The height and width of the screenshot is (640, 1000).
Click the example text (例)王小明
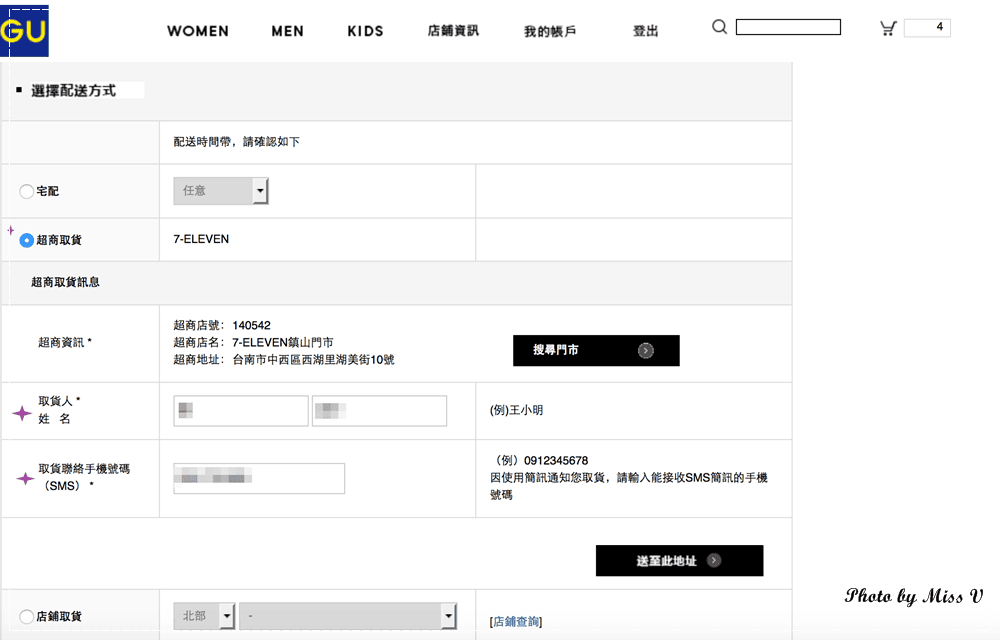(x=517, y=410)
